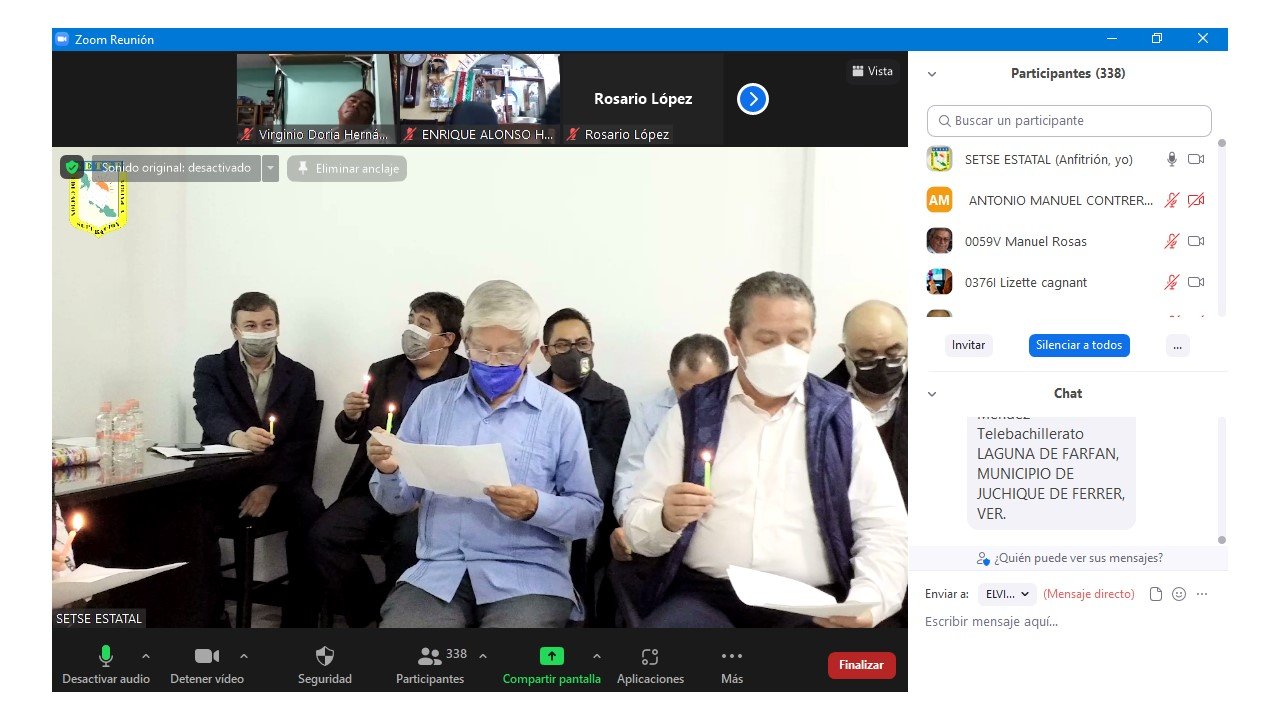Open the Enviar a recipient dropdown
The height and width of the screenshot is (720, 1280).
(x=1007, y=594)
